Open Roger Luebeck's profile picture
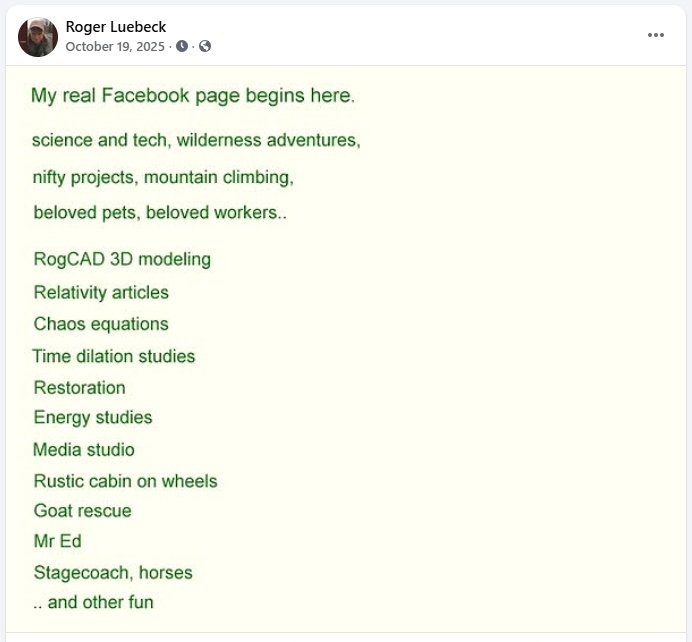Image resolution: width=692 pixels, height=642 pixels. (38, 37)
